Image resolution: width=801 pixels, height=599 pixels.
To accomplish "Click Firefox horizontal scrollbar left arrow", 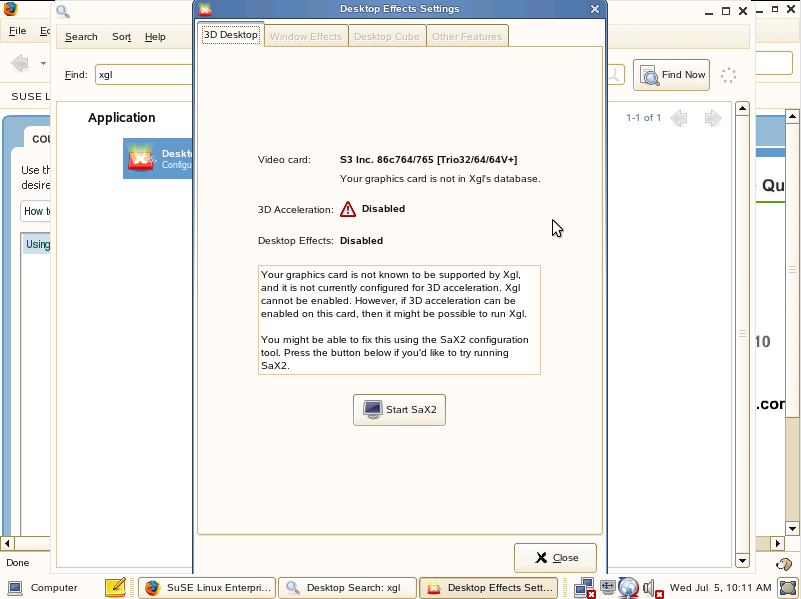I will coord(7,543).
